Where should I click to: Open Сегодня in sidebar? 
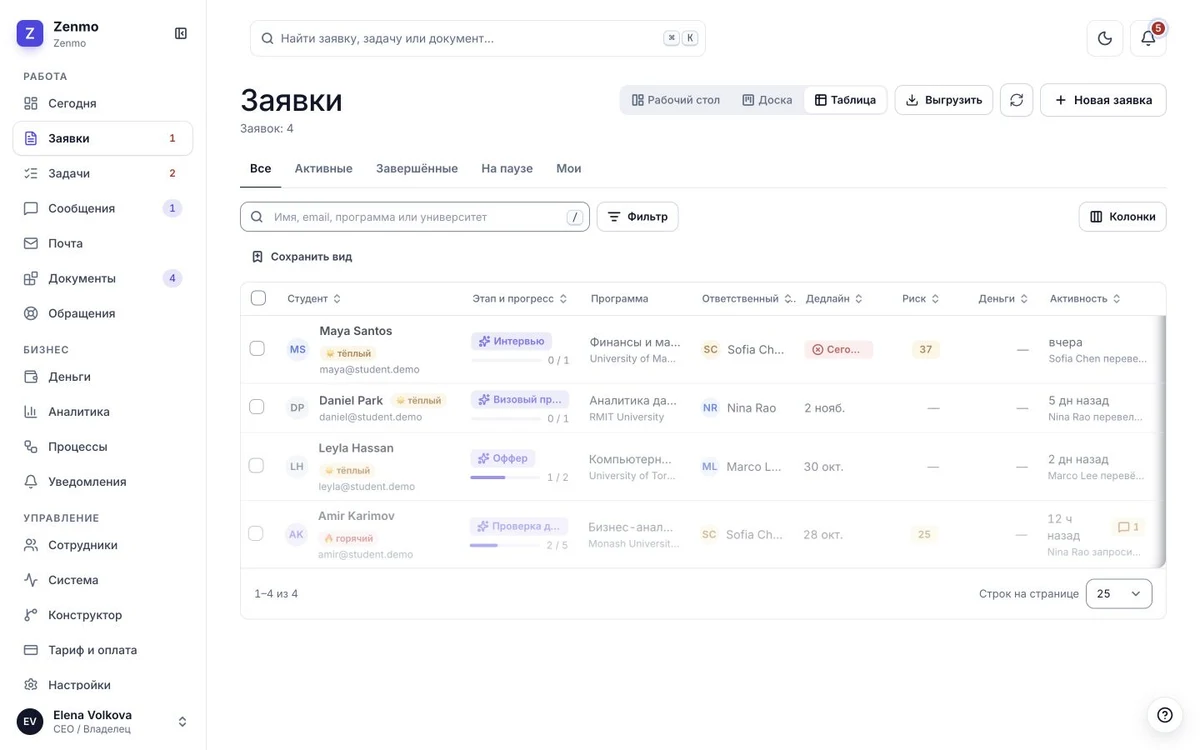(x=103, y=103)
